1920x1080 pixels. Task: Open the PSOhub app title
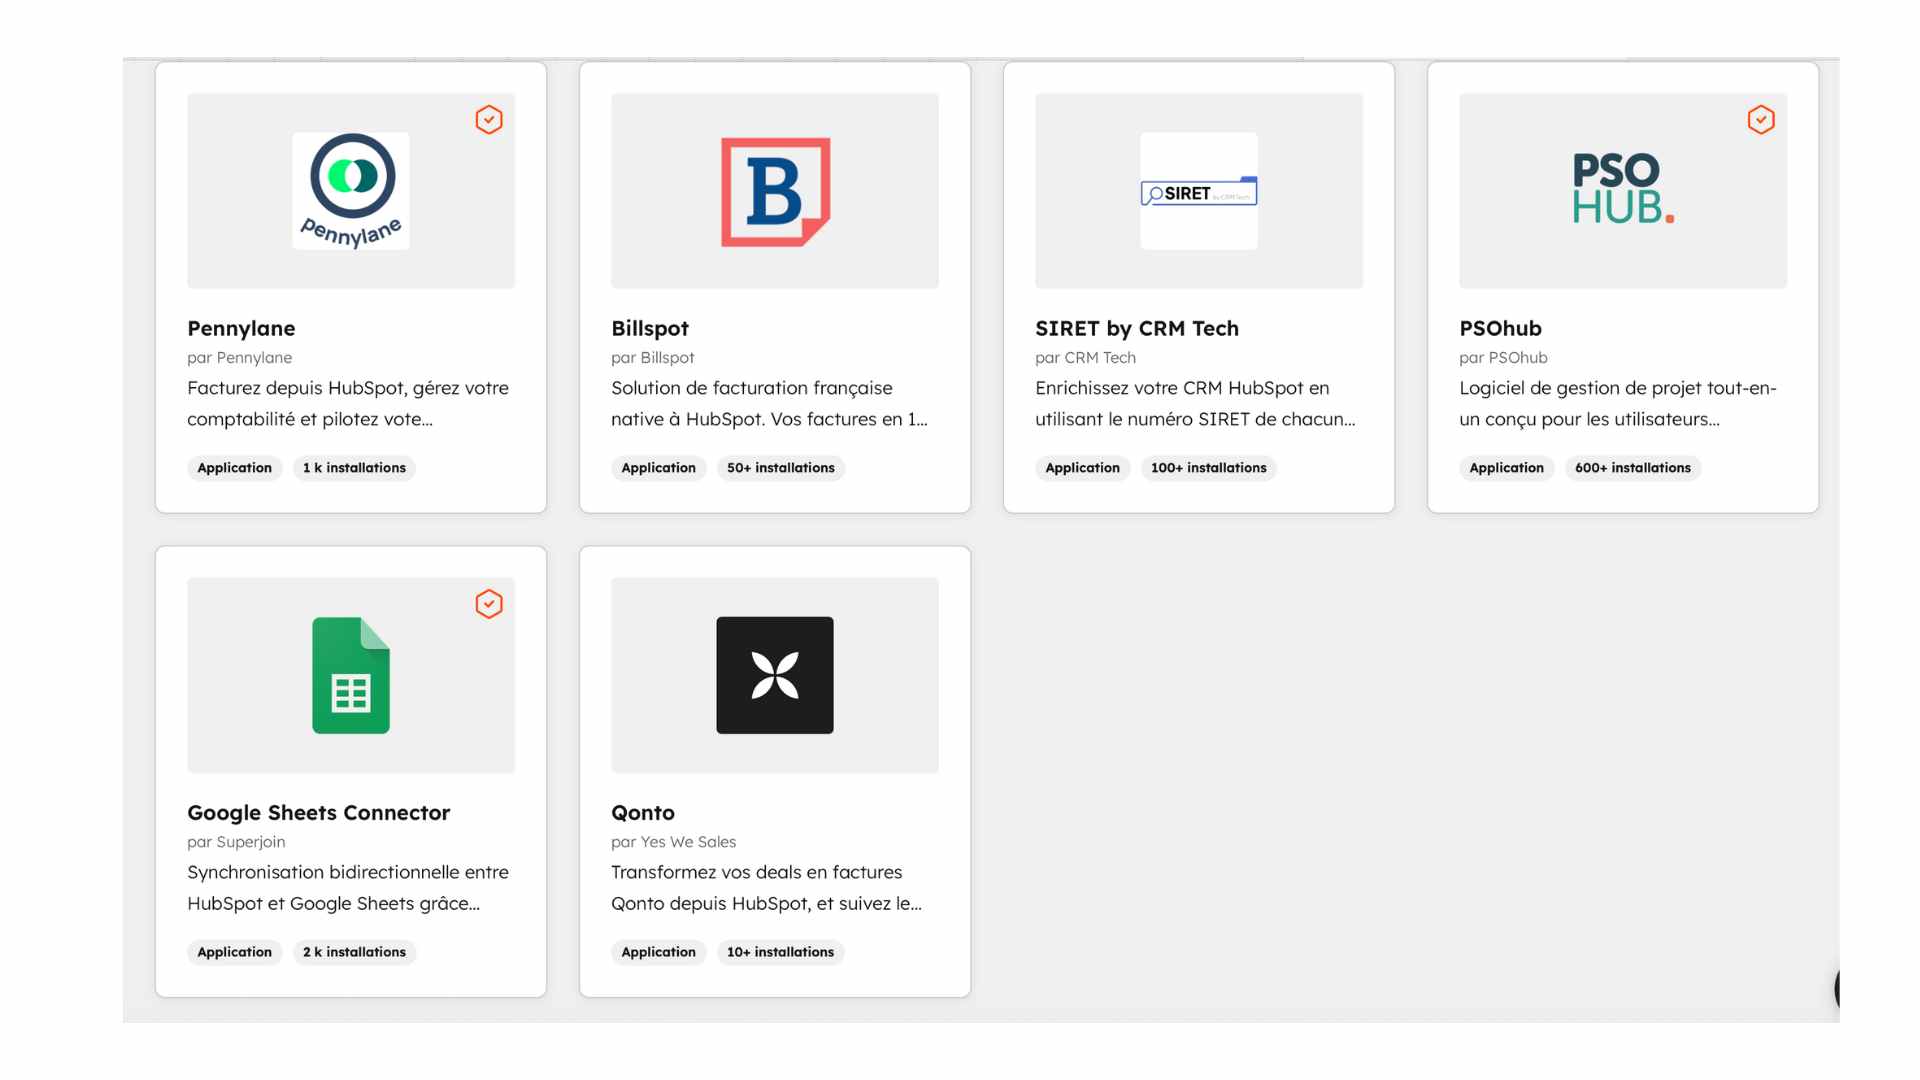[x=1500, y=328]
